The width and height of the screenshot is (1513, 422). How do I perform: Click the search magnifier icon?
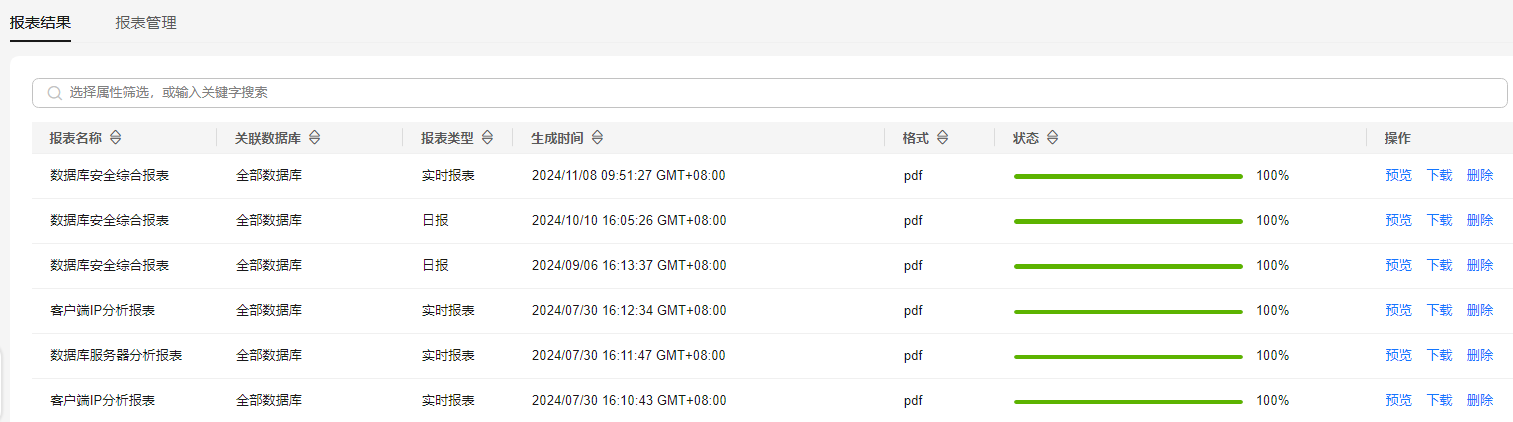point(55,93)
